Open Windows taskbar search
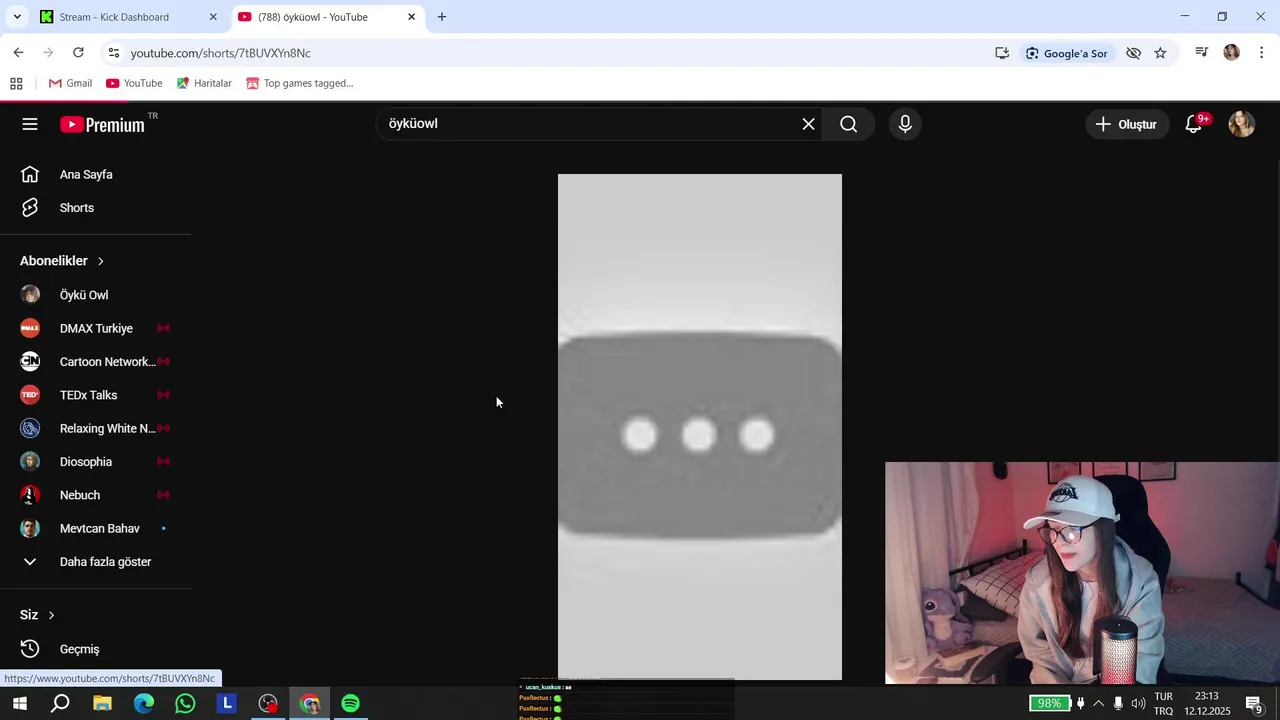Image resolution: width=1280 pixels, height=720 pixels. pos(60,704)
